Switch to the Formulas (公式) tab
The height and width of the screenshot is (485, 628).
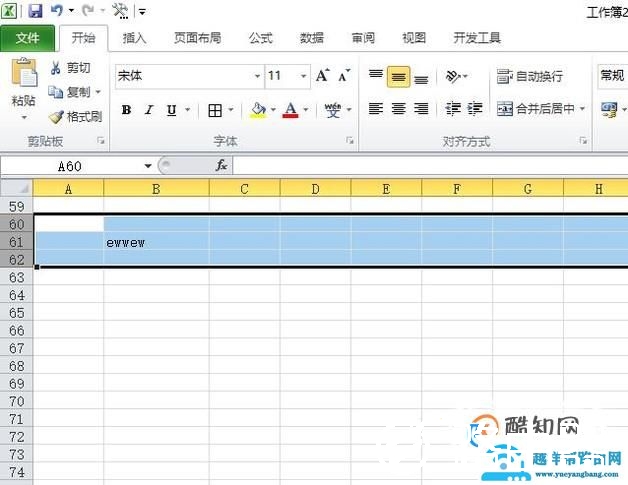click(260, 38)
